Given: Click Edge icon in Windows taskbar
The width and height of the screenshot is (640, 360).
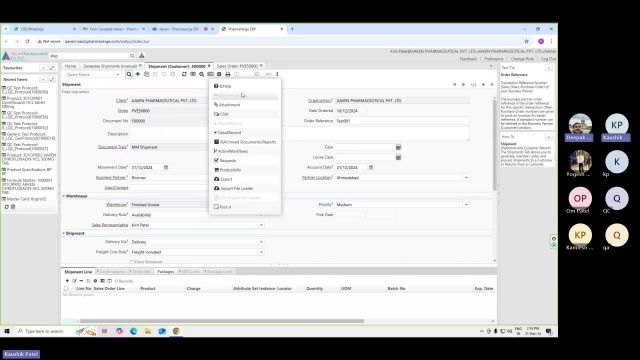Looking at the screenshot, I should pyautogui.click(x=133, y=331).
